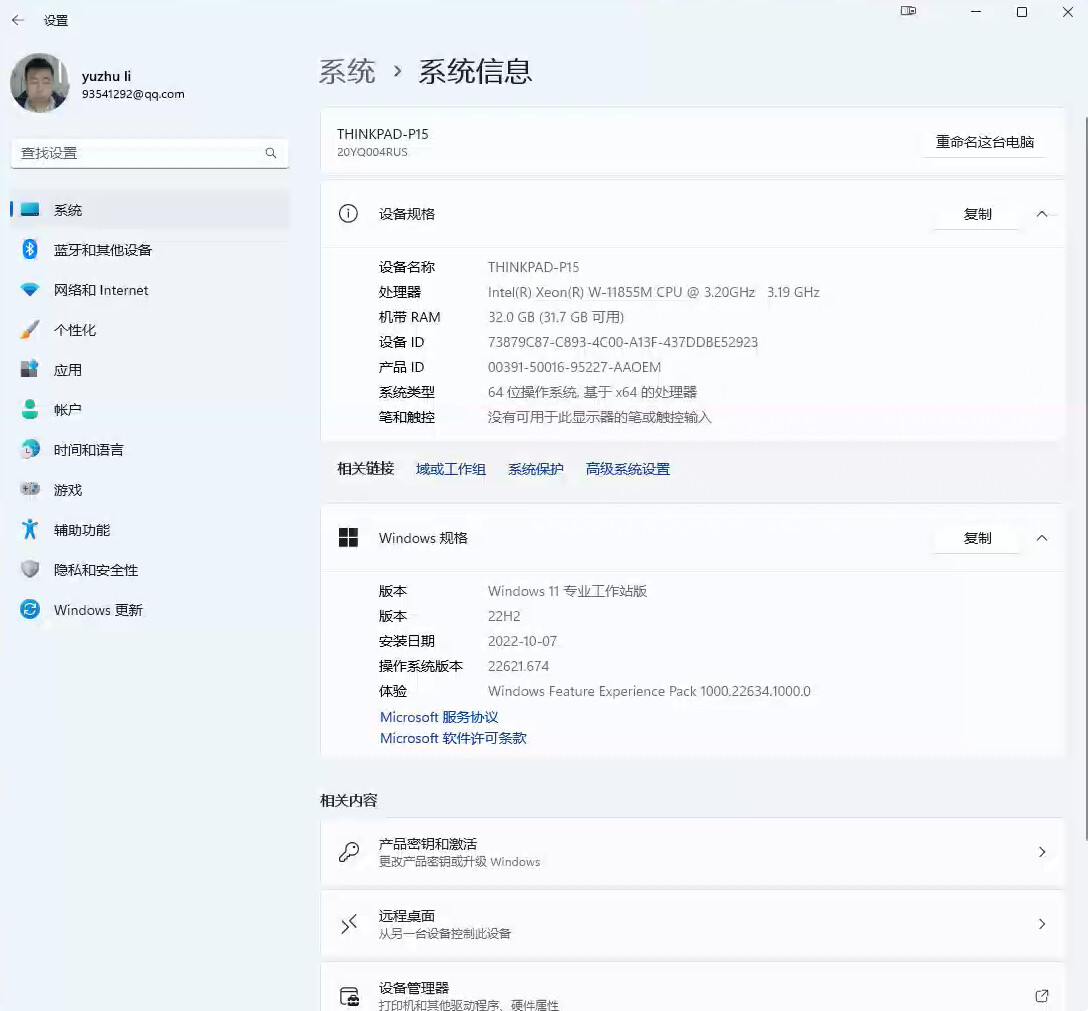Image resolution: width=1088 pixels, height=1011 pixels.
Task: Open the gamepad icon for 游戏
Action: (30, 489)
